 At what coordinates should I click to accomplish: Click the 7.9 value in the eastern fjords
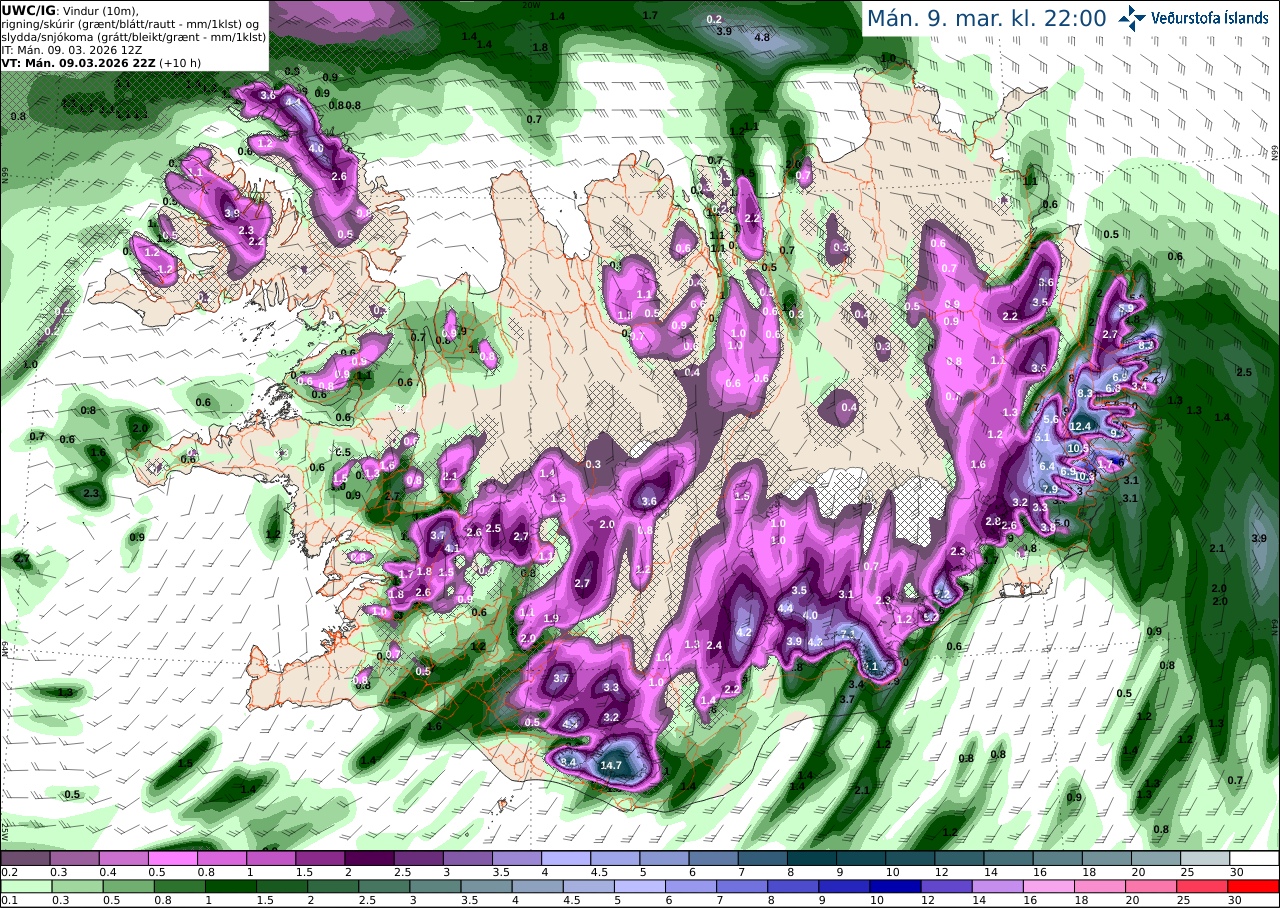[1049, 489]
